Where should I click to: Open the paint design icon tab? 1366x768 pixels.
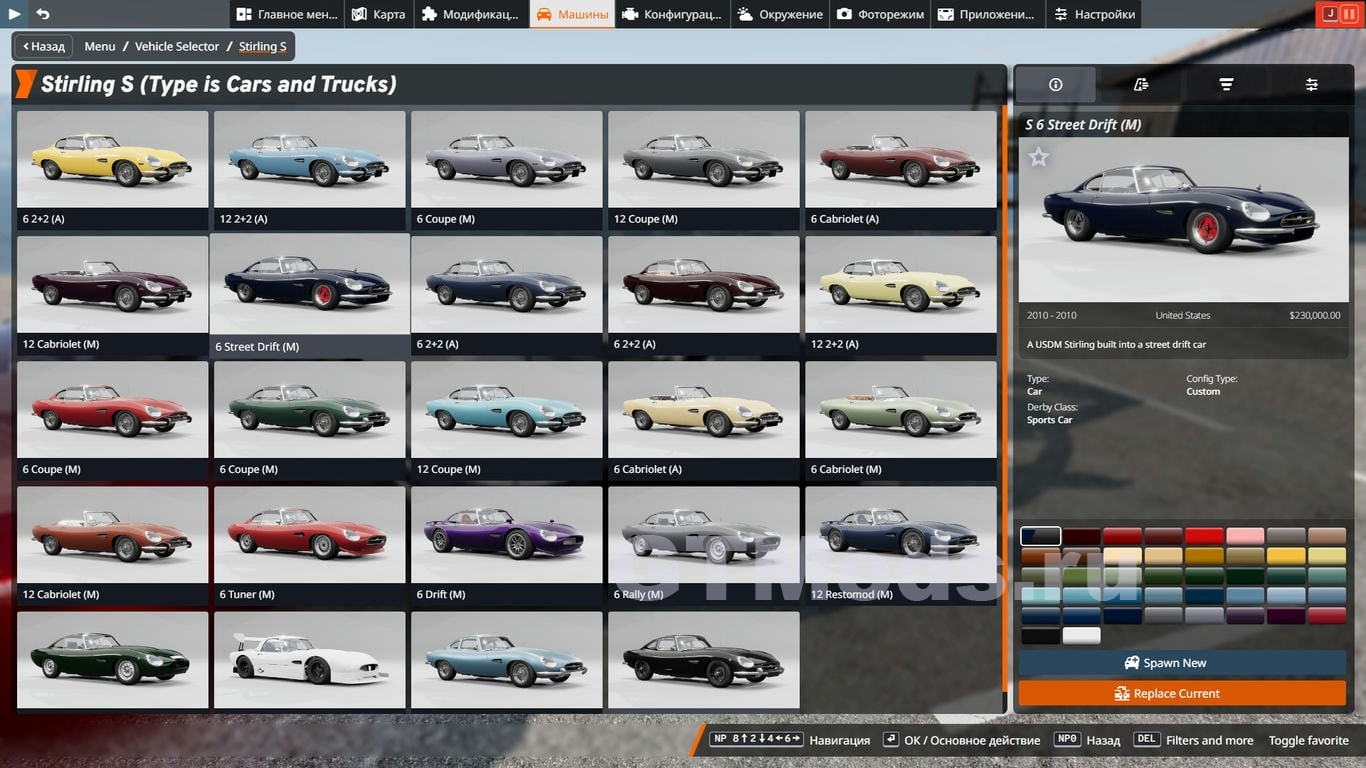(1141, 85)
